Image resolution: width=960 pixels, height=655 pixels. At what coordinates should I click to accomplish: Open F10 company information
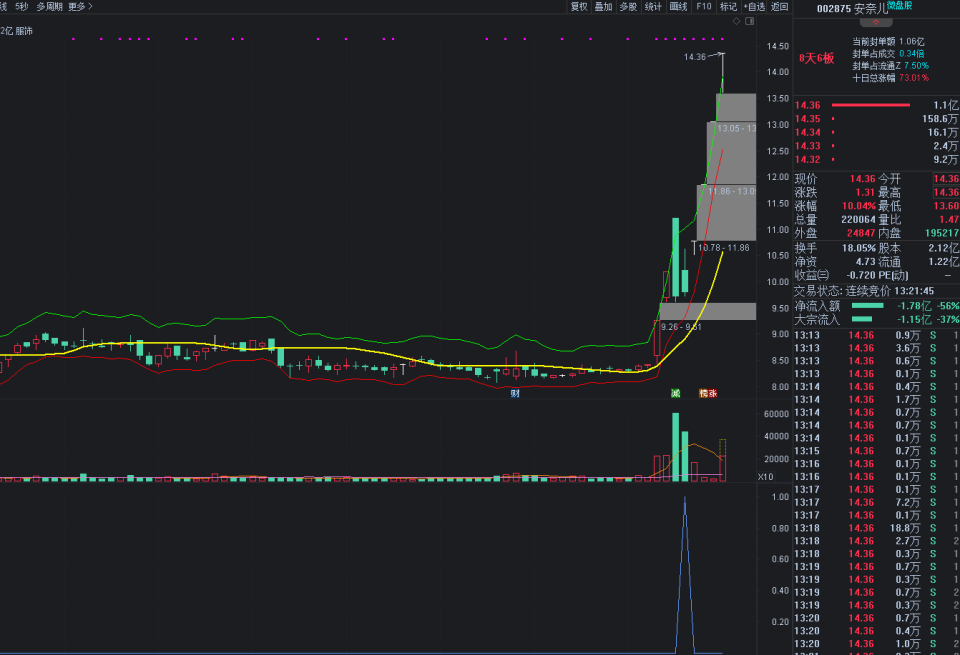click(704, 6)
